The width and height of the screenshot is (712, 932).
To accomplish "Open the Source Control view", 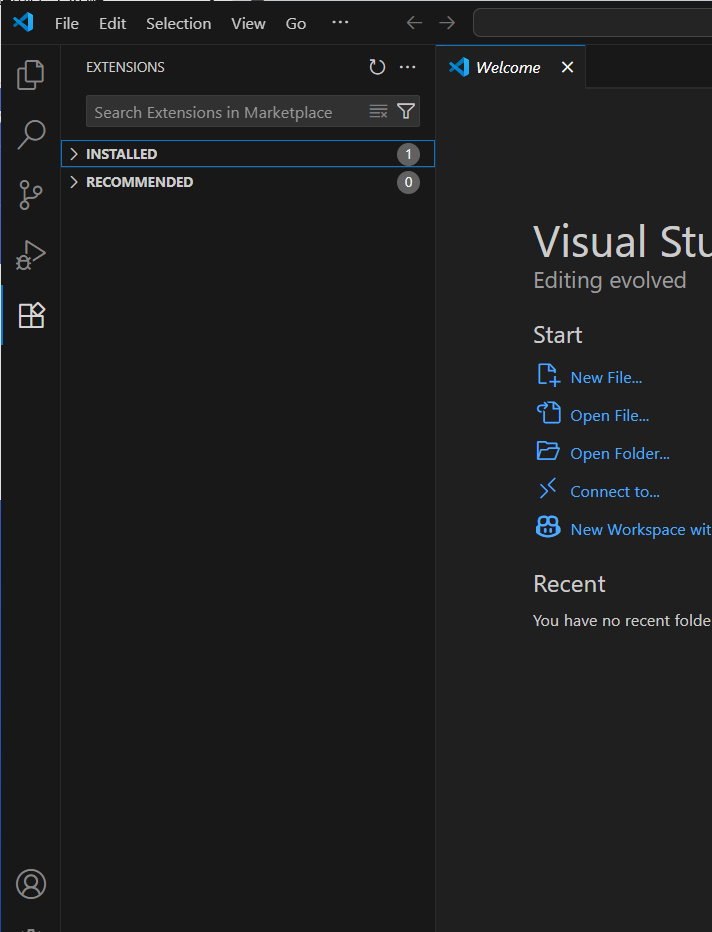I will [31, 195].
